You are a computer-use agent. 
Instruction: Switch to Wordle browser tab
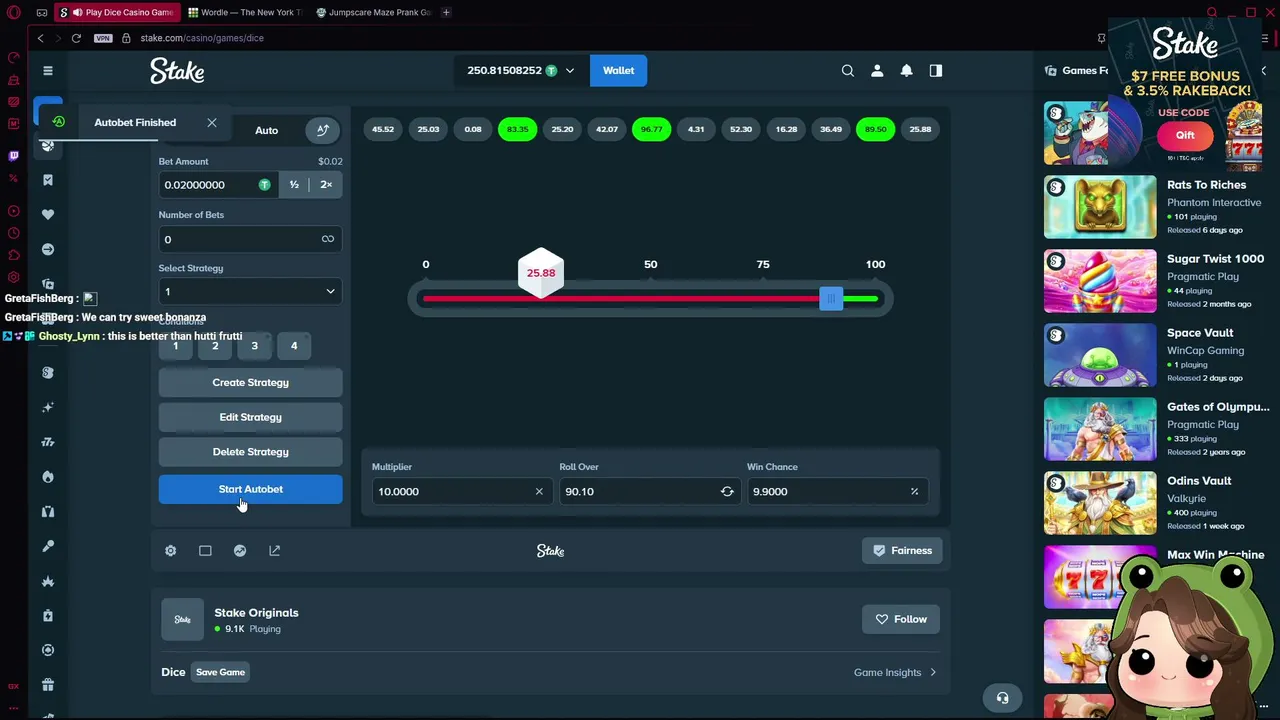tap(246, 13)
